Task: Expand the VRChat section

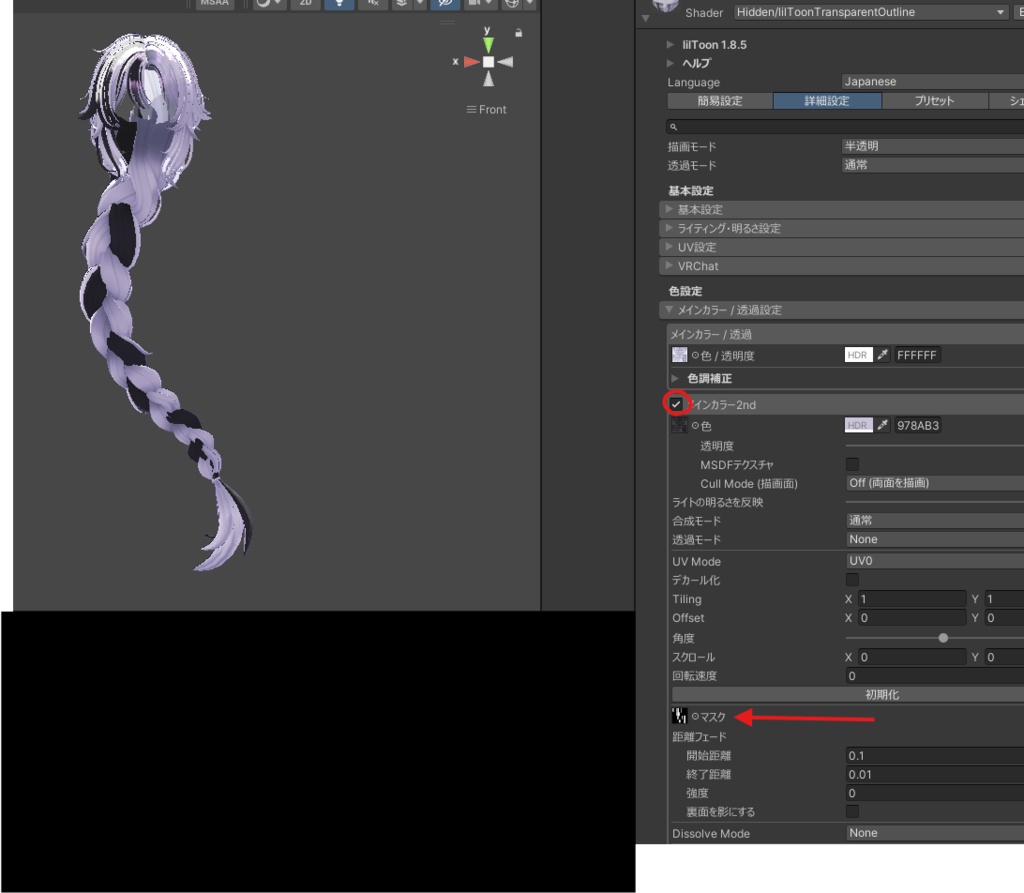Action: 842,267
